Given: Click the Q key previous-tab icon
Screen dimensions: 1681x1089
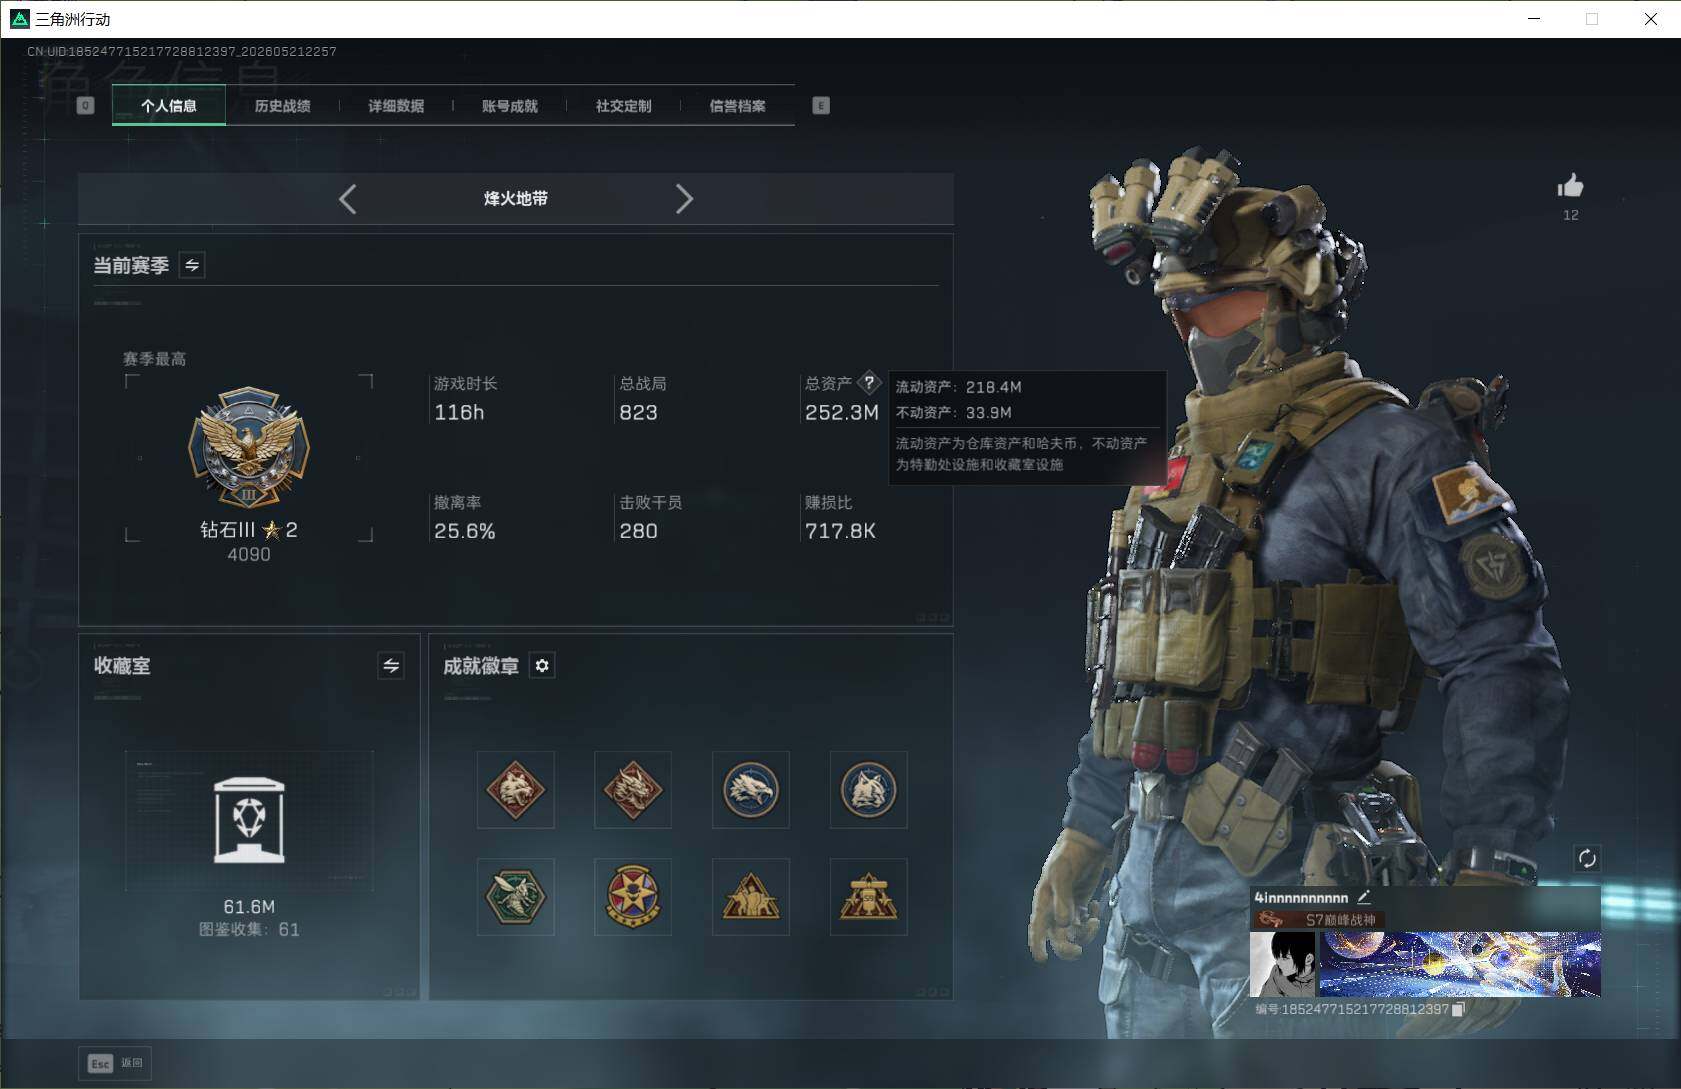Looking at the screenshot, I should [x=86, y=106].
